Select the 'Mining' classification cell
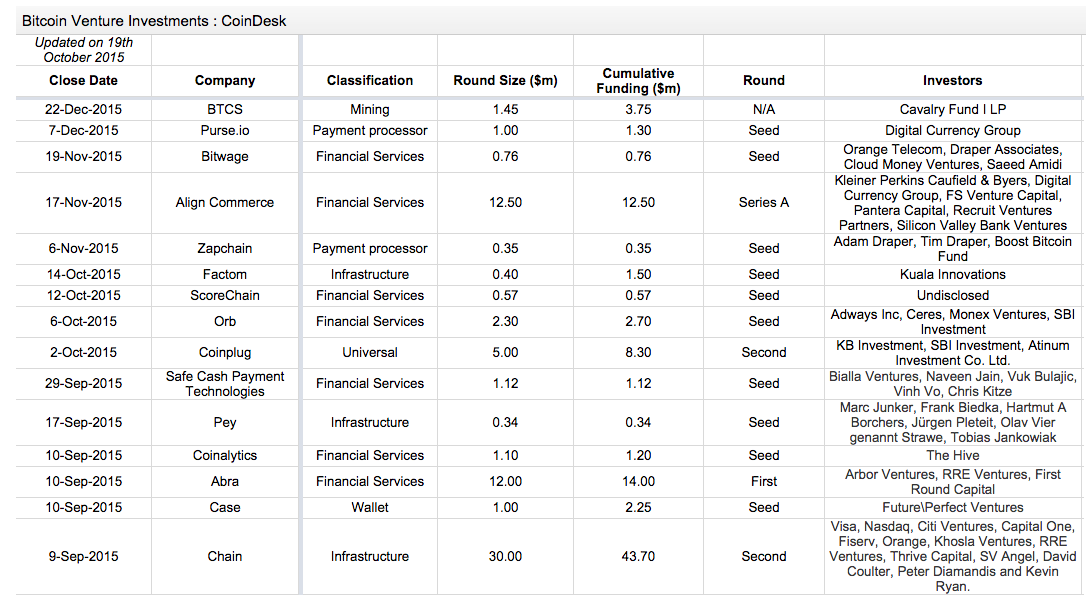 (x=370, y=109)
